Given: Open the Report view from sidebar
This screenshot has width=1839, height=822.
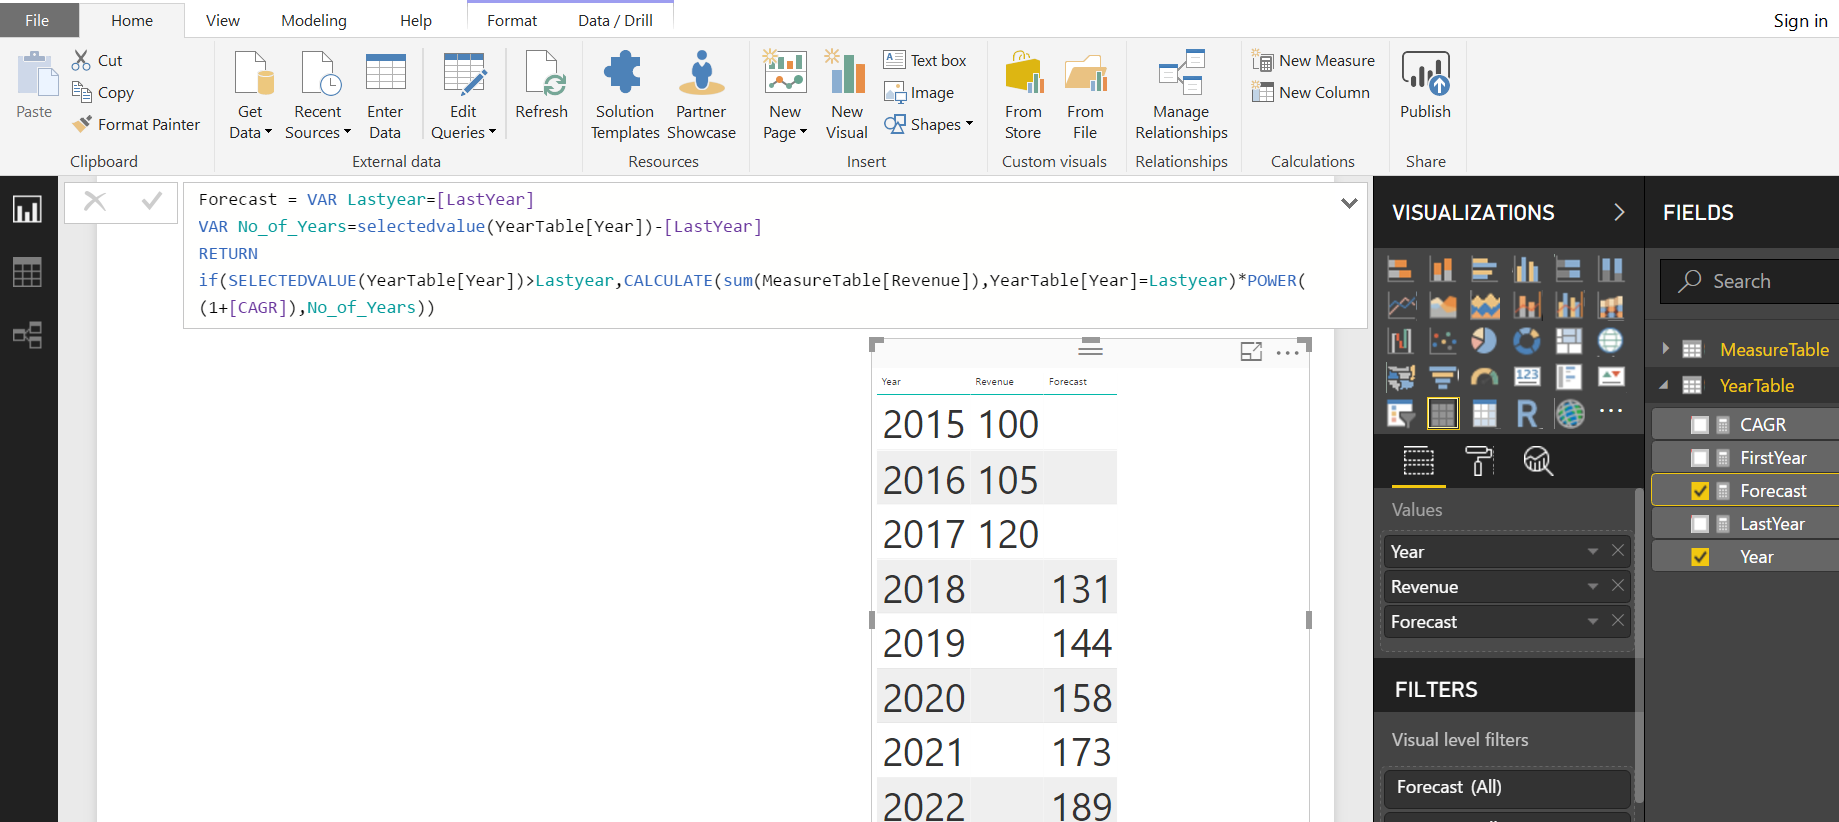Looking at the screenshot, I should click(x=27, y=209).
